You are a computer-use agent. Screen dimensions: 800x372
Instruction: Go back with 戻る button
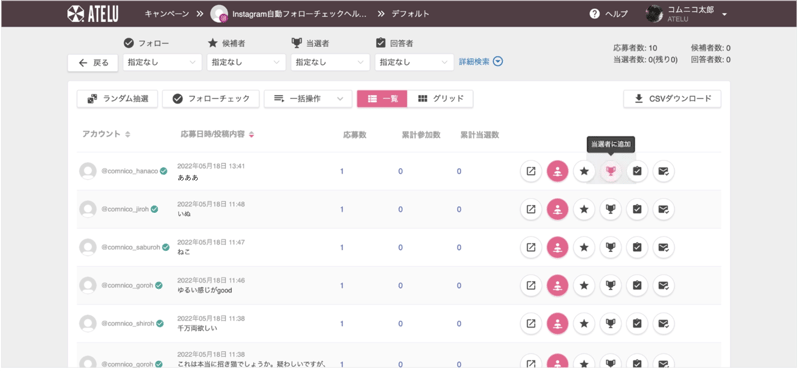click(x=93, y=63)
